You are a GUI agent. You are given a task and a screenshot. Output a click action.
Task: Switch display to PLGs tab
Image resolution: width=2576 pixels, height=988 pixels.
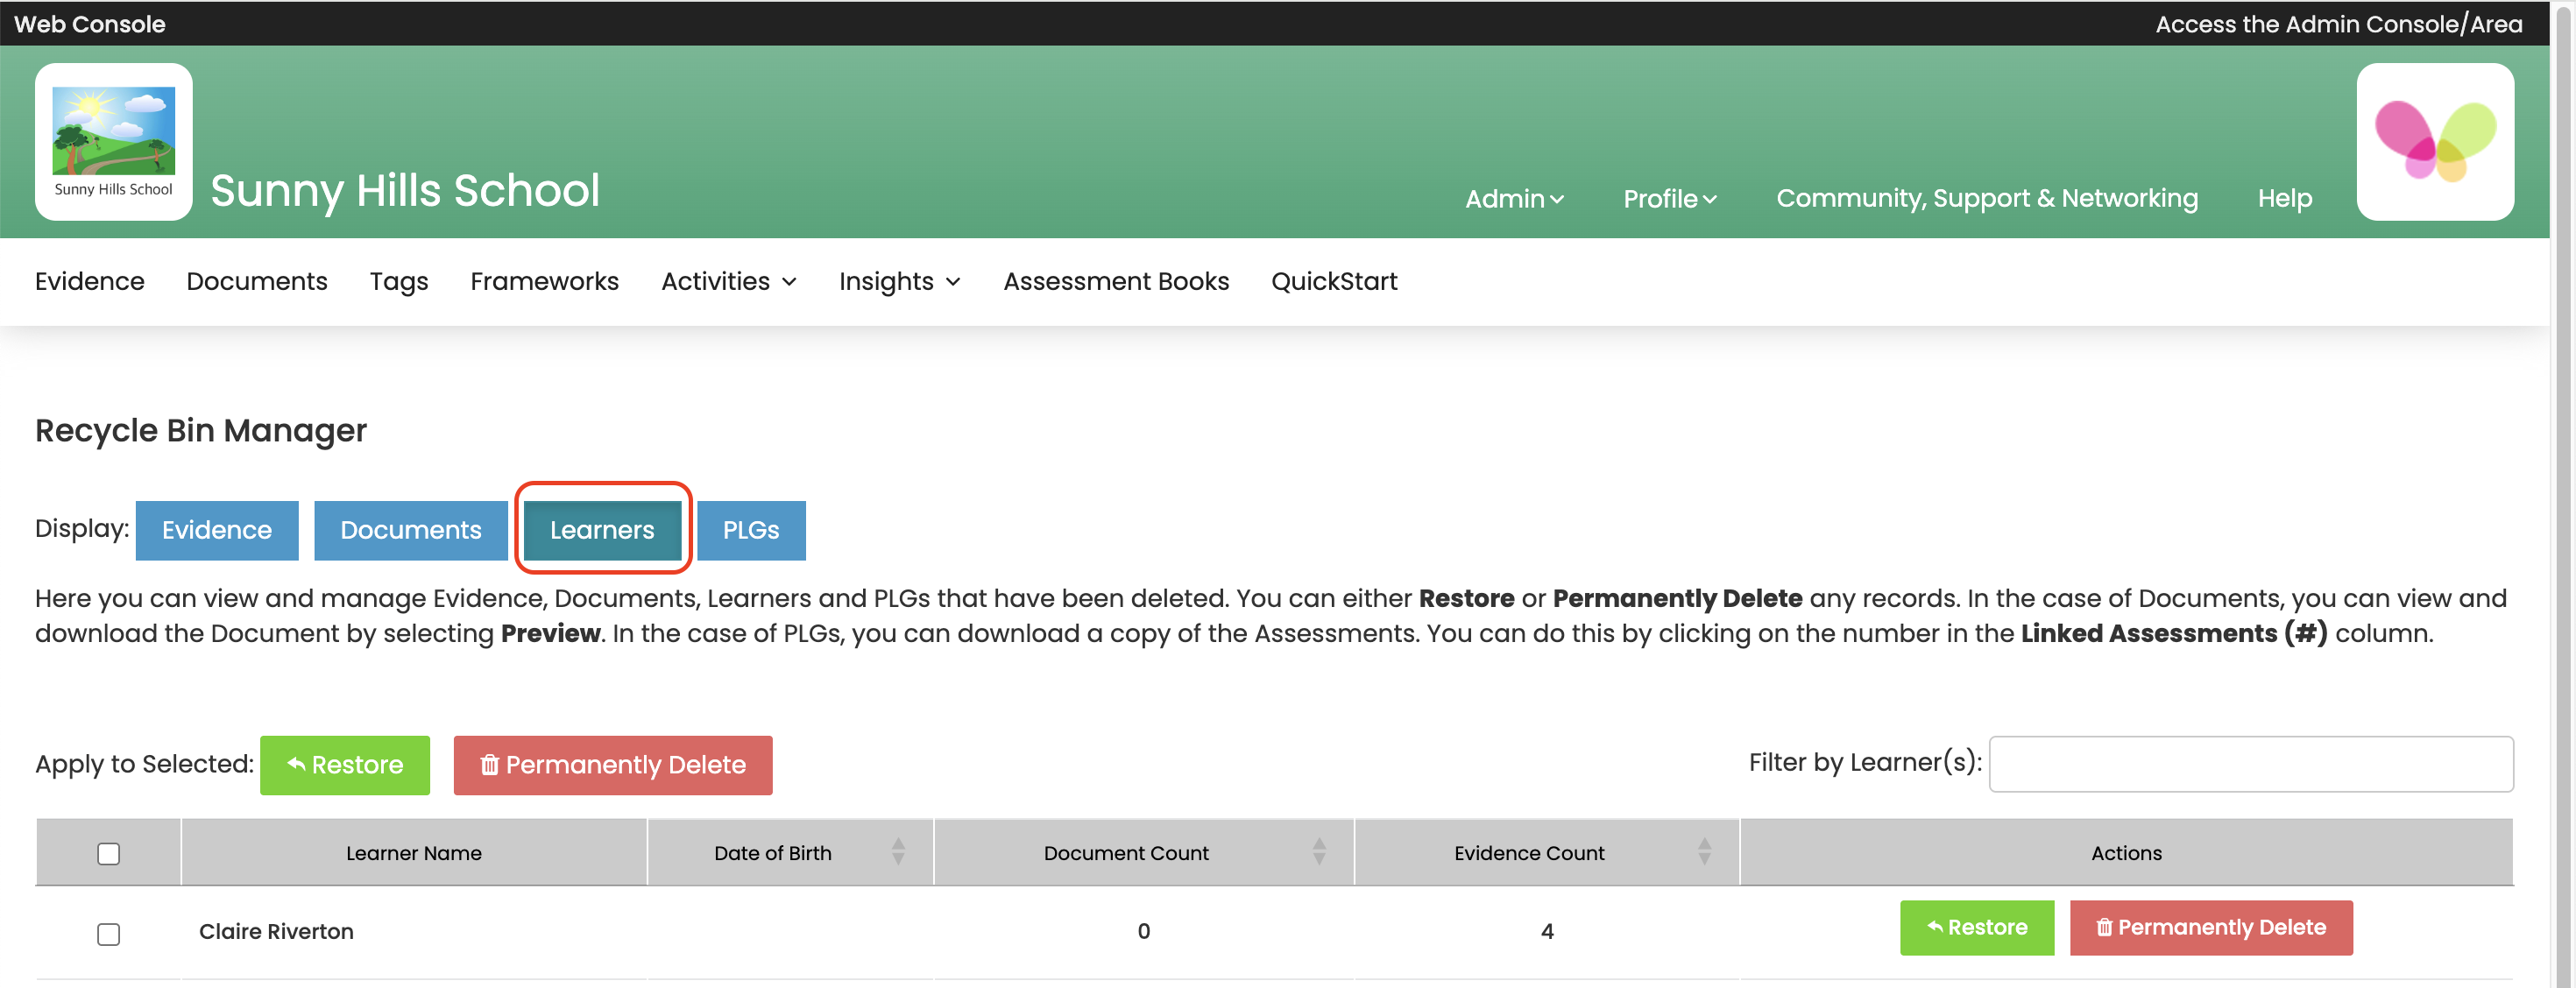pos(750,530)
